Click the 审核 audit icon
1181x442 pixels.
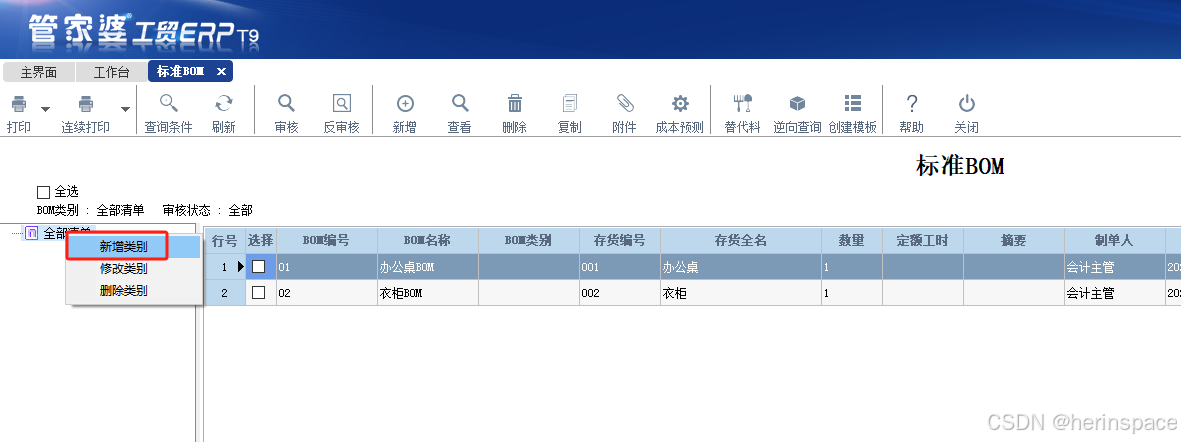287,103
